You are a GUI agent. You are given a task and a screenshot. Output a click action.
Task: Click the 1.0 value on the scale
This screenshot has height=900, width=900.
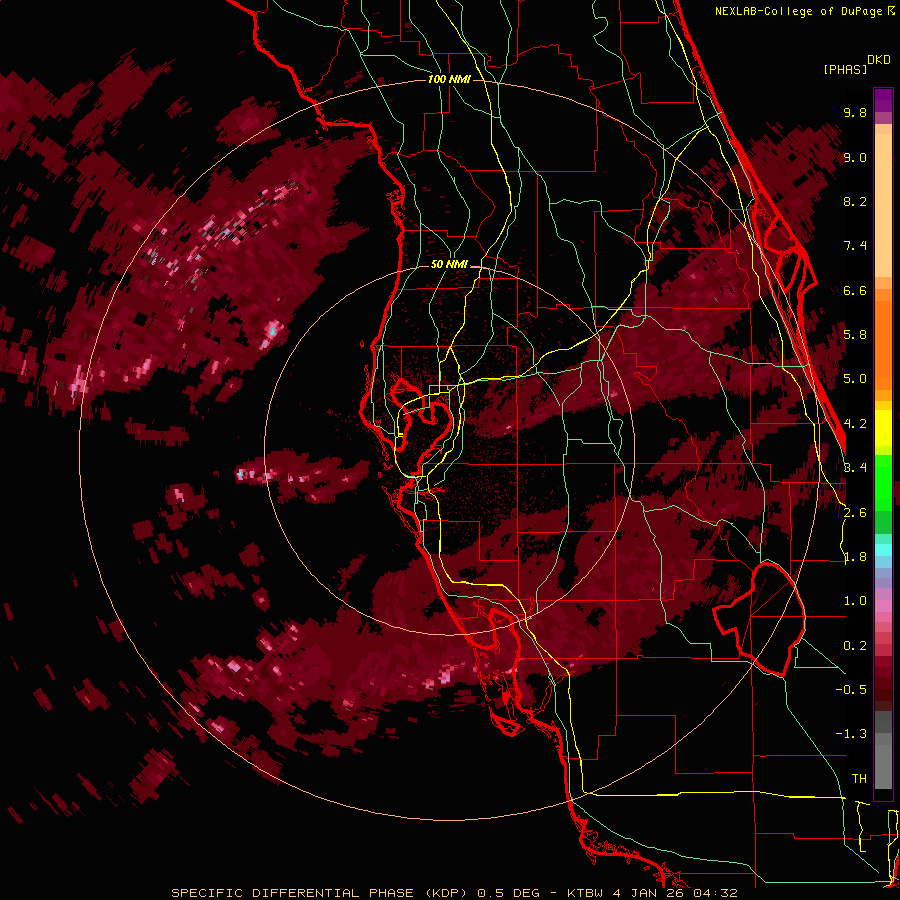click(855, 601)
